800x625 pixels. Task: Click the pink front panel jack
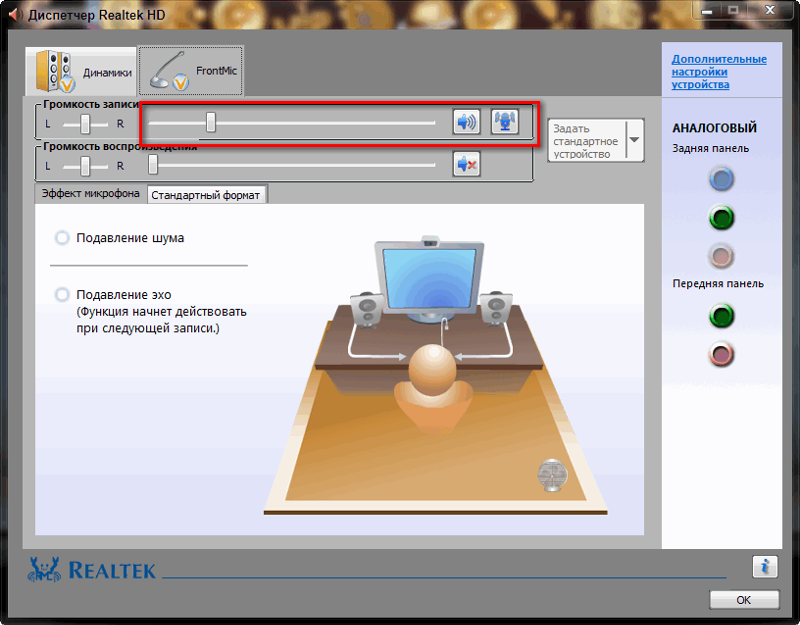(x=721, y=355)
